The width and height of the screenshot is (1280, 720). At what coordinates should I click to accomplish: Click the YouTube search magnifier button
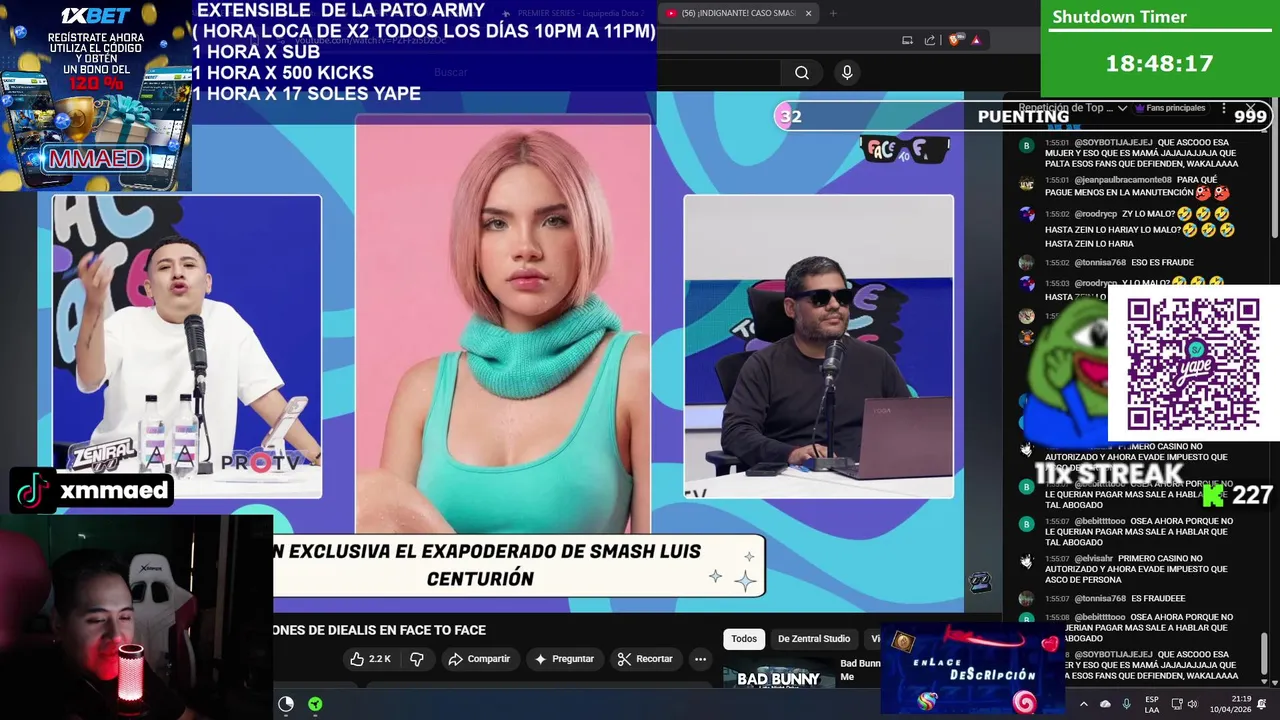click(802, 72)
